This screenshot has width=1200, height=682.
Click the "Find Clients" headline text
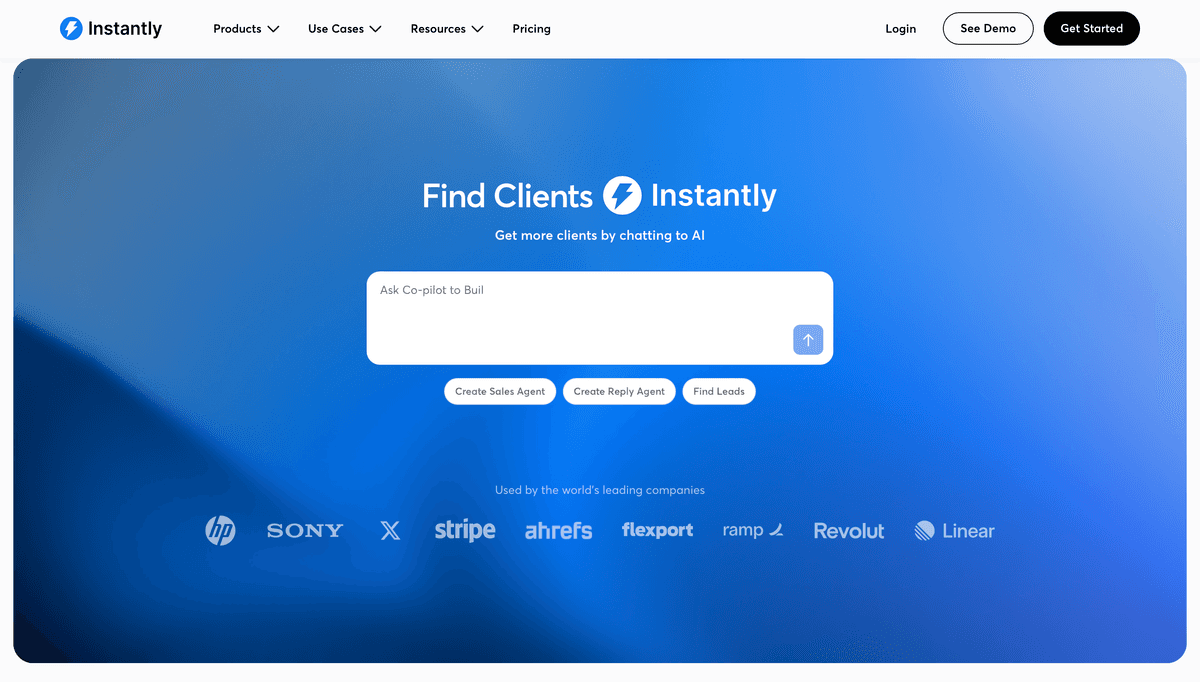[507, 195]
